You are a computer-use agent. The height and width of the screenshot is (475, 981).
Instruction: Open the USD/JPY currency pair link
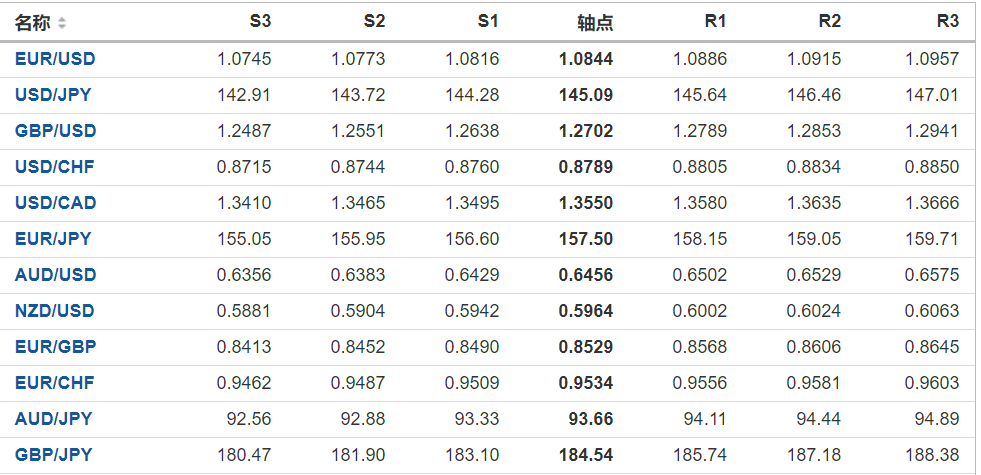(x=54, y=95)
